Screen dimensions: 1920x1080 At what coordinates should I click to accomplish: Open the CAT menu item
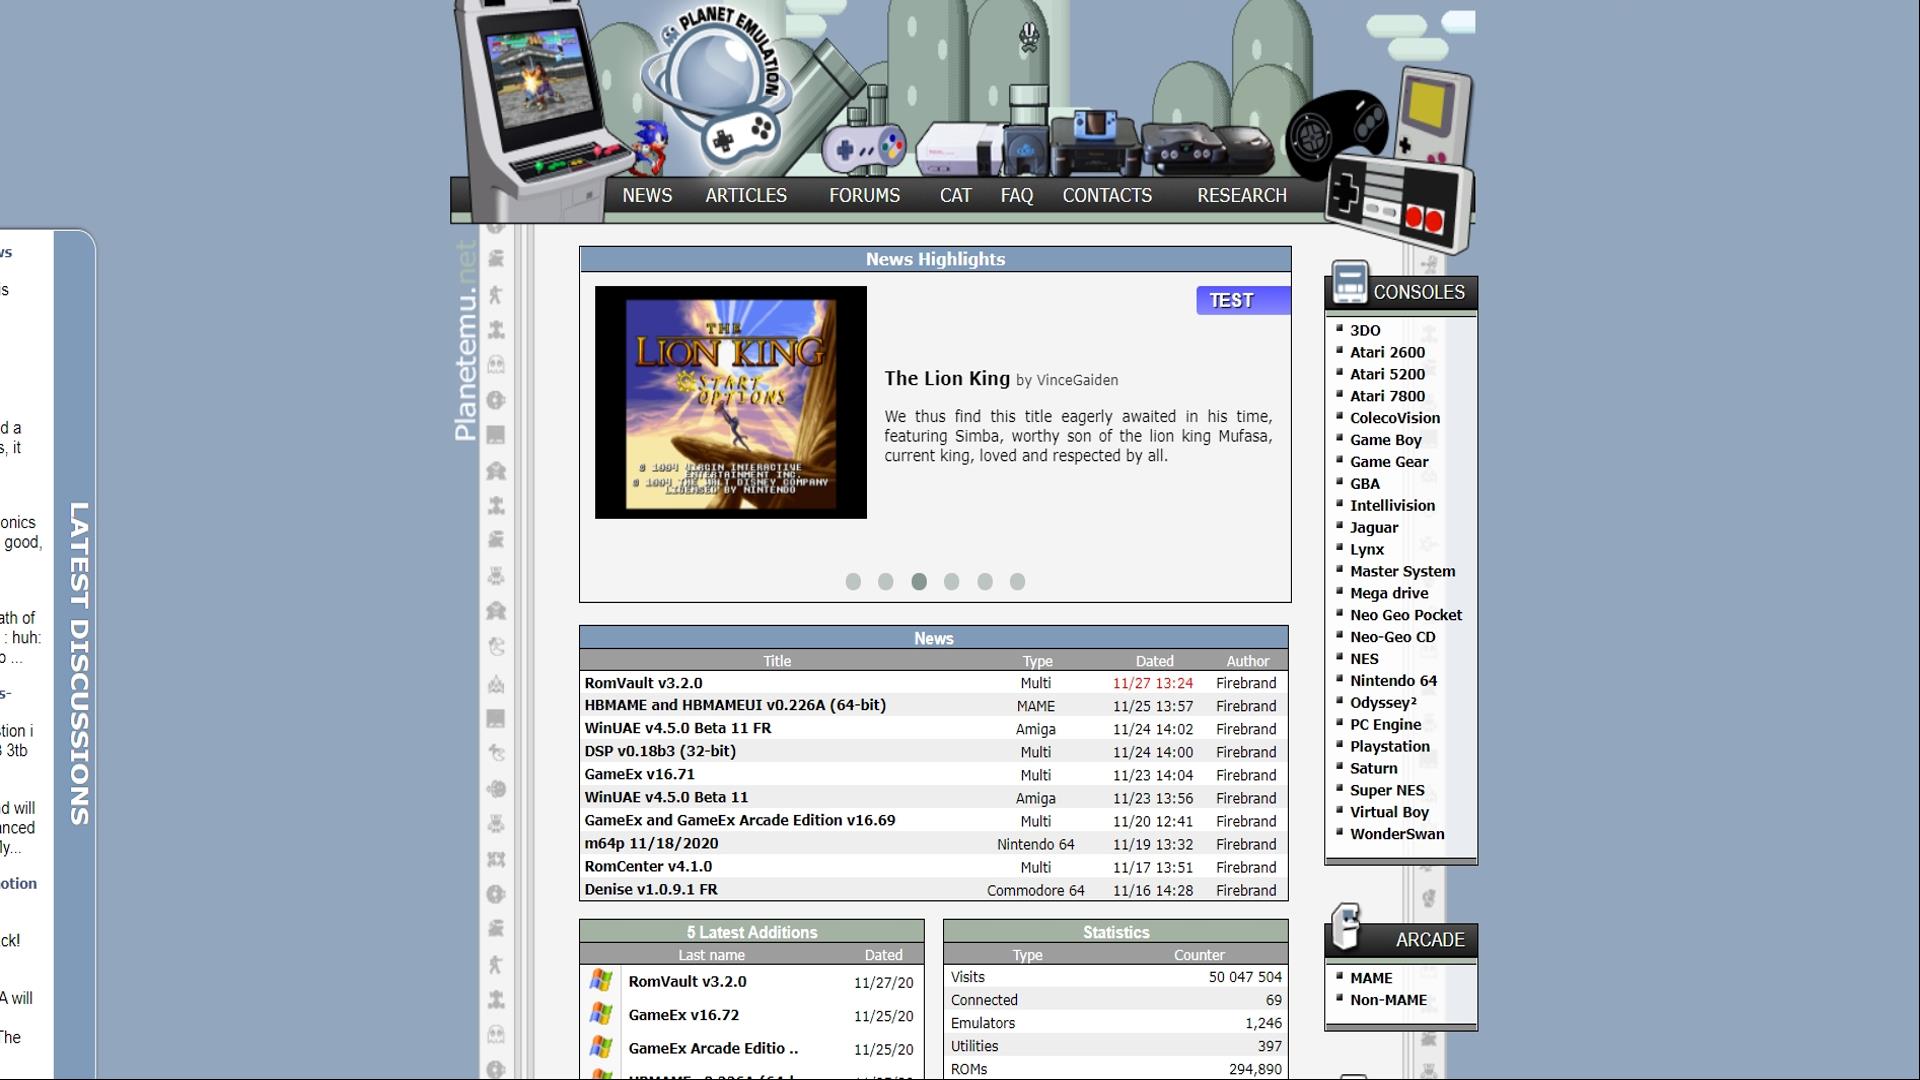[955, 196]
